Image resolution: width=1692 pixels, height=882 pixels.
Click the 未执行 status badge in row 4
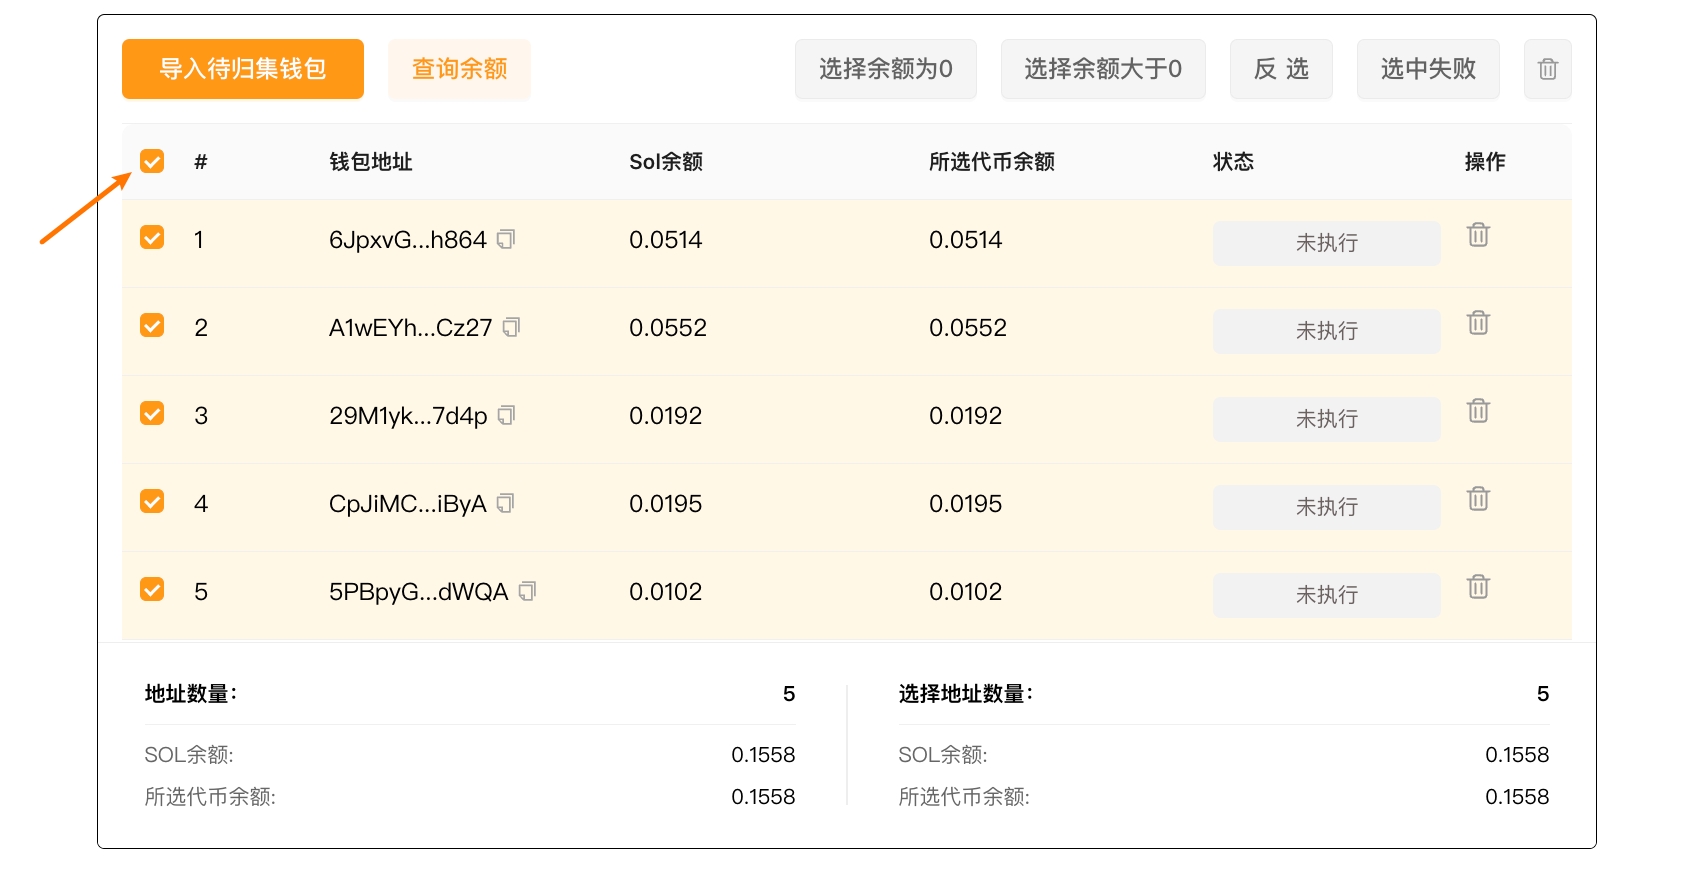(1326, 507)
